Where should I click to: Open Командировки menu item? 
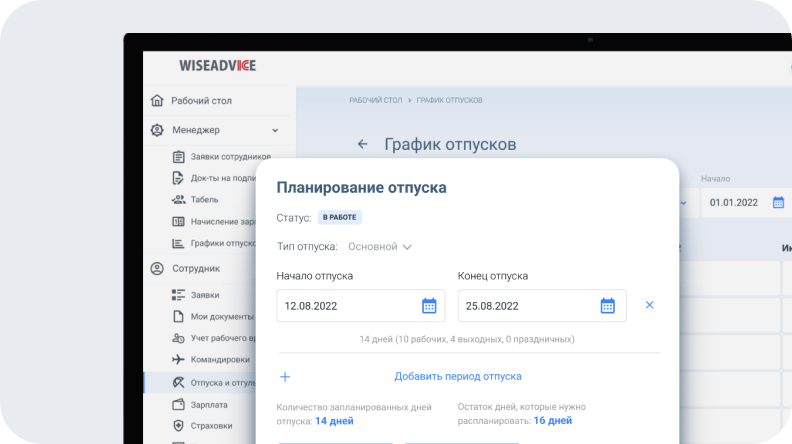(220, 360)
